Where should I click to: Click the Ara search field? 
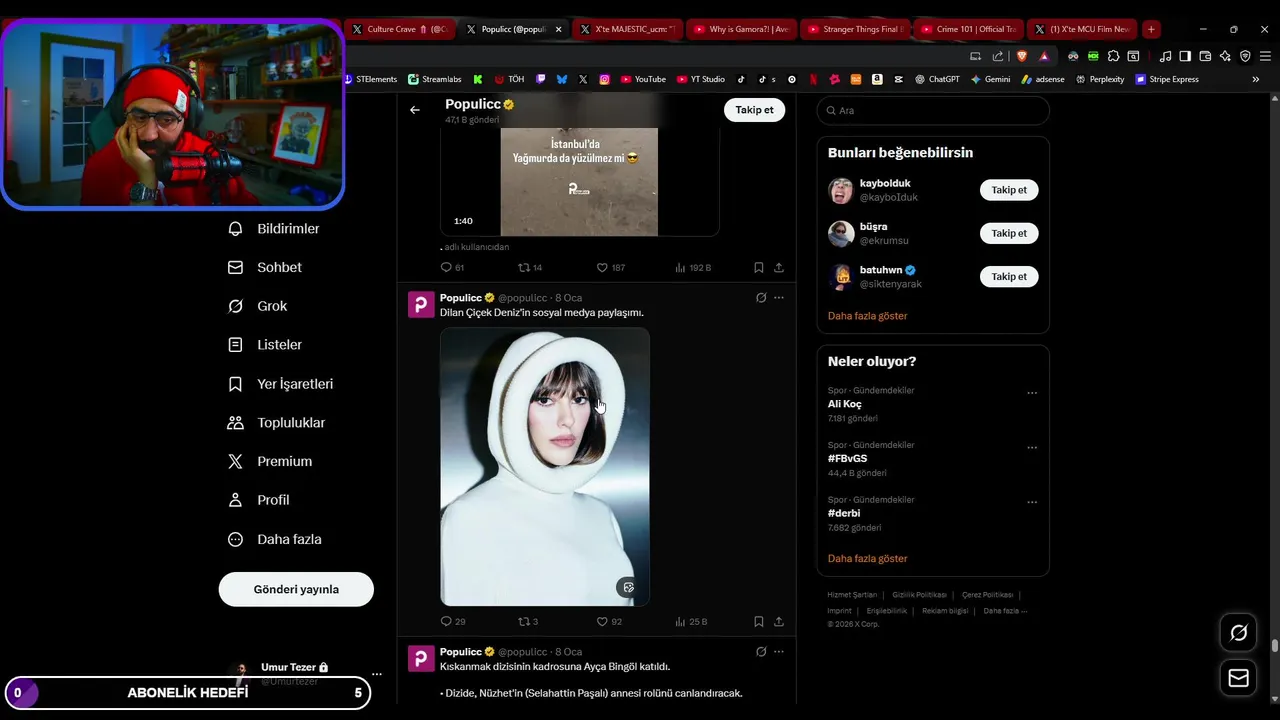pyautogui.click(x=933, y=111)
